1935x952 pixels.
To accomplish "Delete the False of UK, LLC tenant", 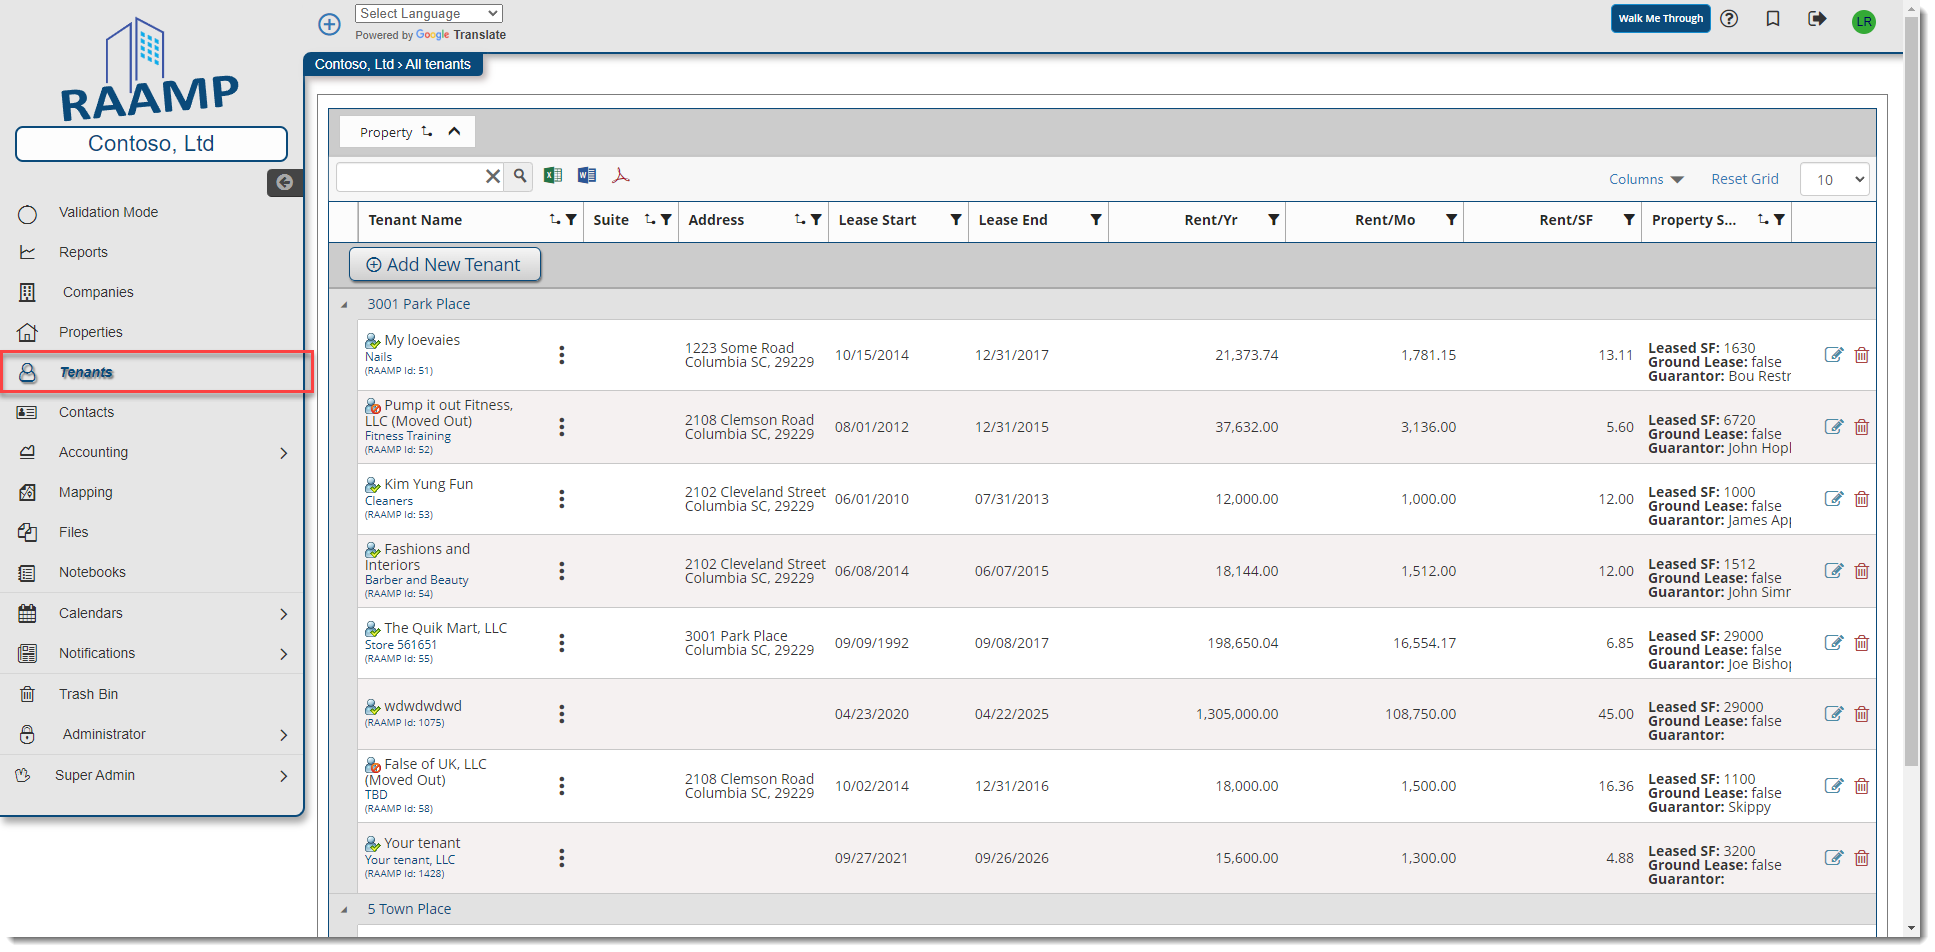I will [x=1862, y=786].
